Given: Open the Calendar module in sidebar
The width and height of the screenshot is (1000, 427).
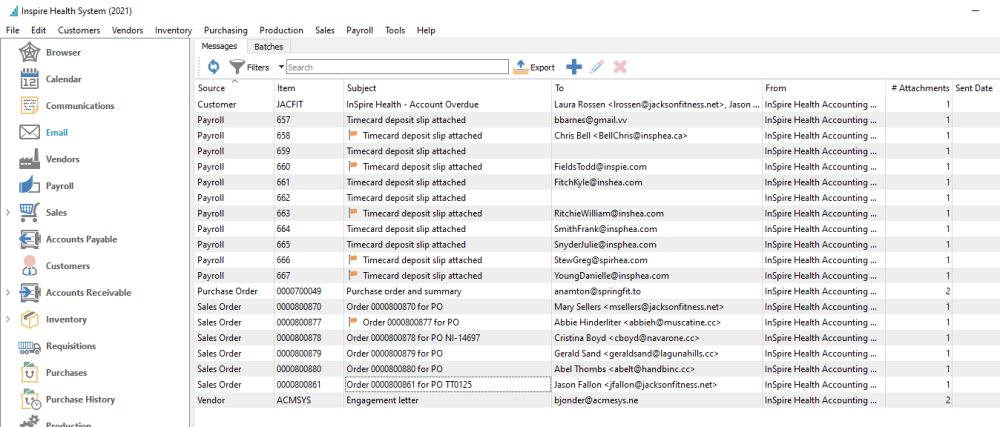Looking at the screenshot, I should (x=62, y=79).
